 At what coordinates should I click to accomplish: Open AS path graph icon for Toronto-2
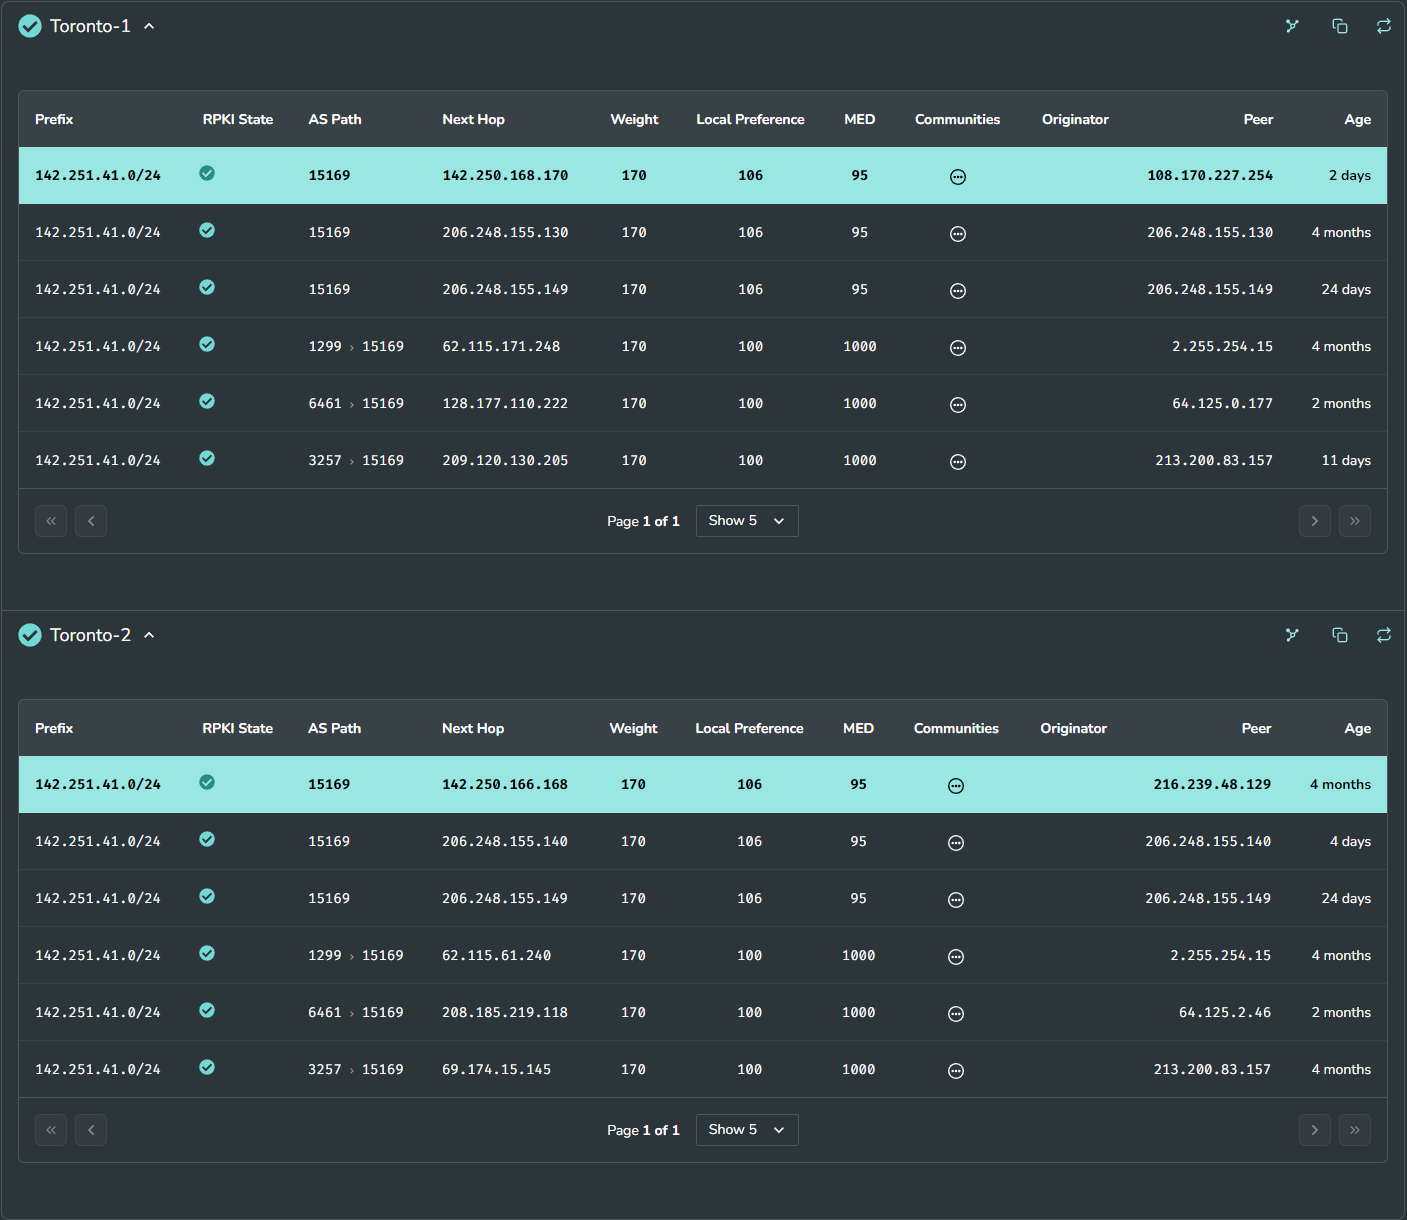1292,635
